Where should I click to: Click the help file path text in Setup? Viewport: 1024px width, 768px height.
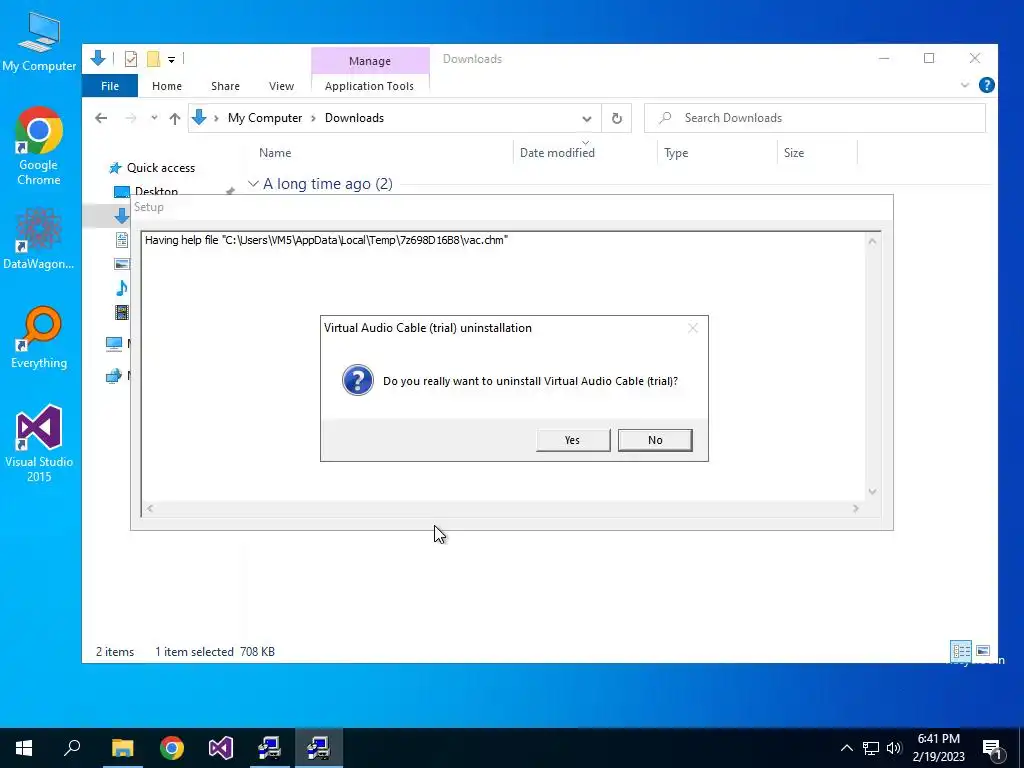pos(326,240)
